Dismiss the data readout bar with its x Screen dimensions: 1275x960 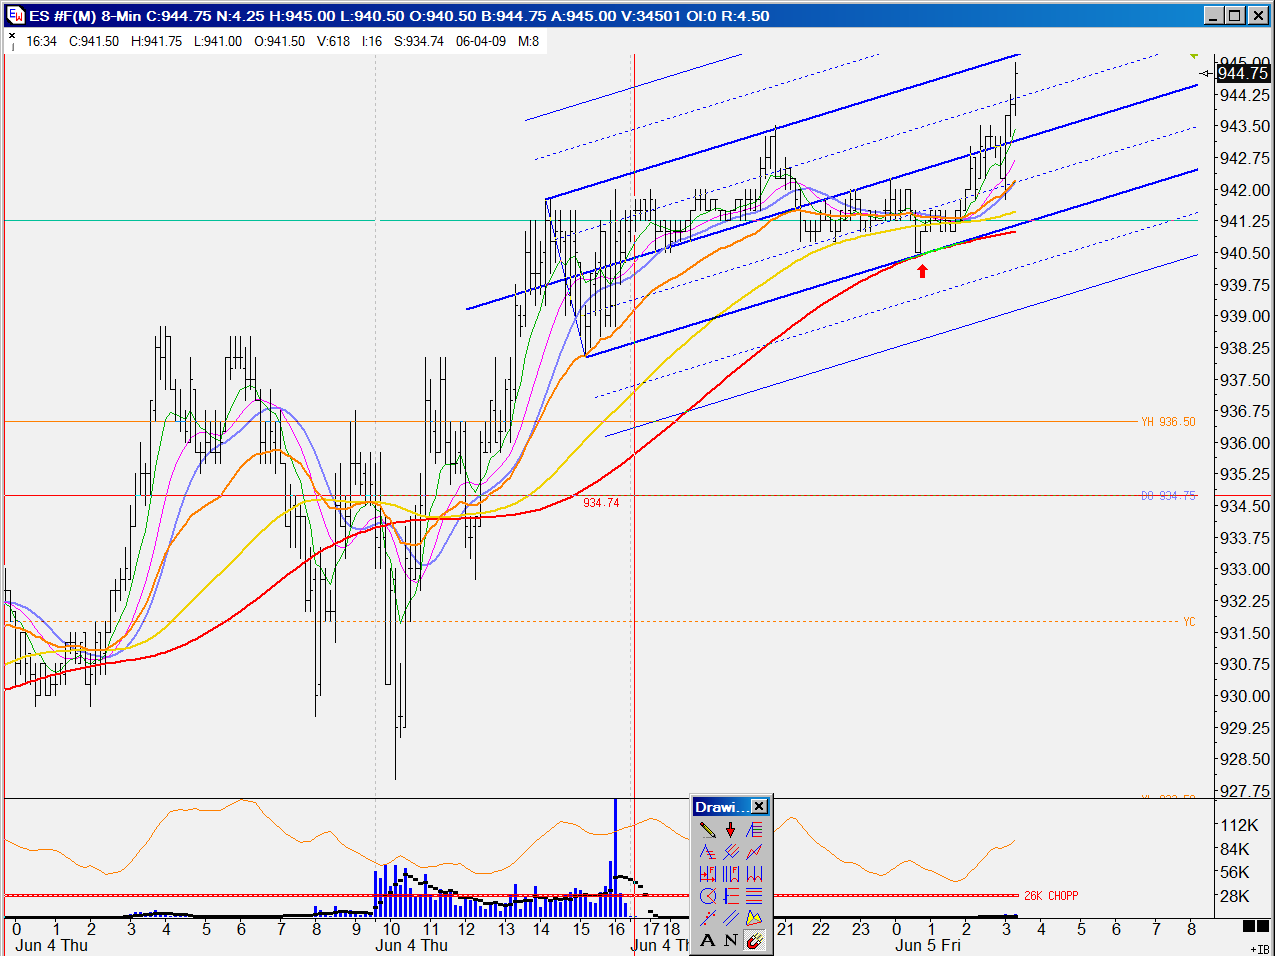tap(12, 35)
